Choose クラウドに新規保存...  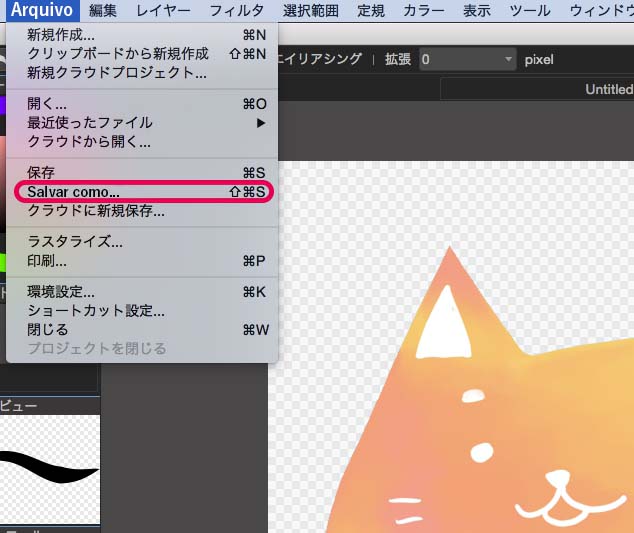pyautogui.click(x=142, y=211)
